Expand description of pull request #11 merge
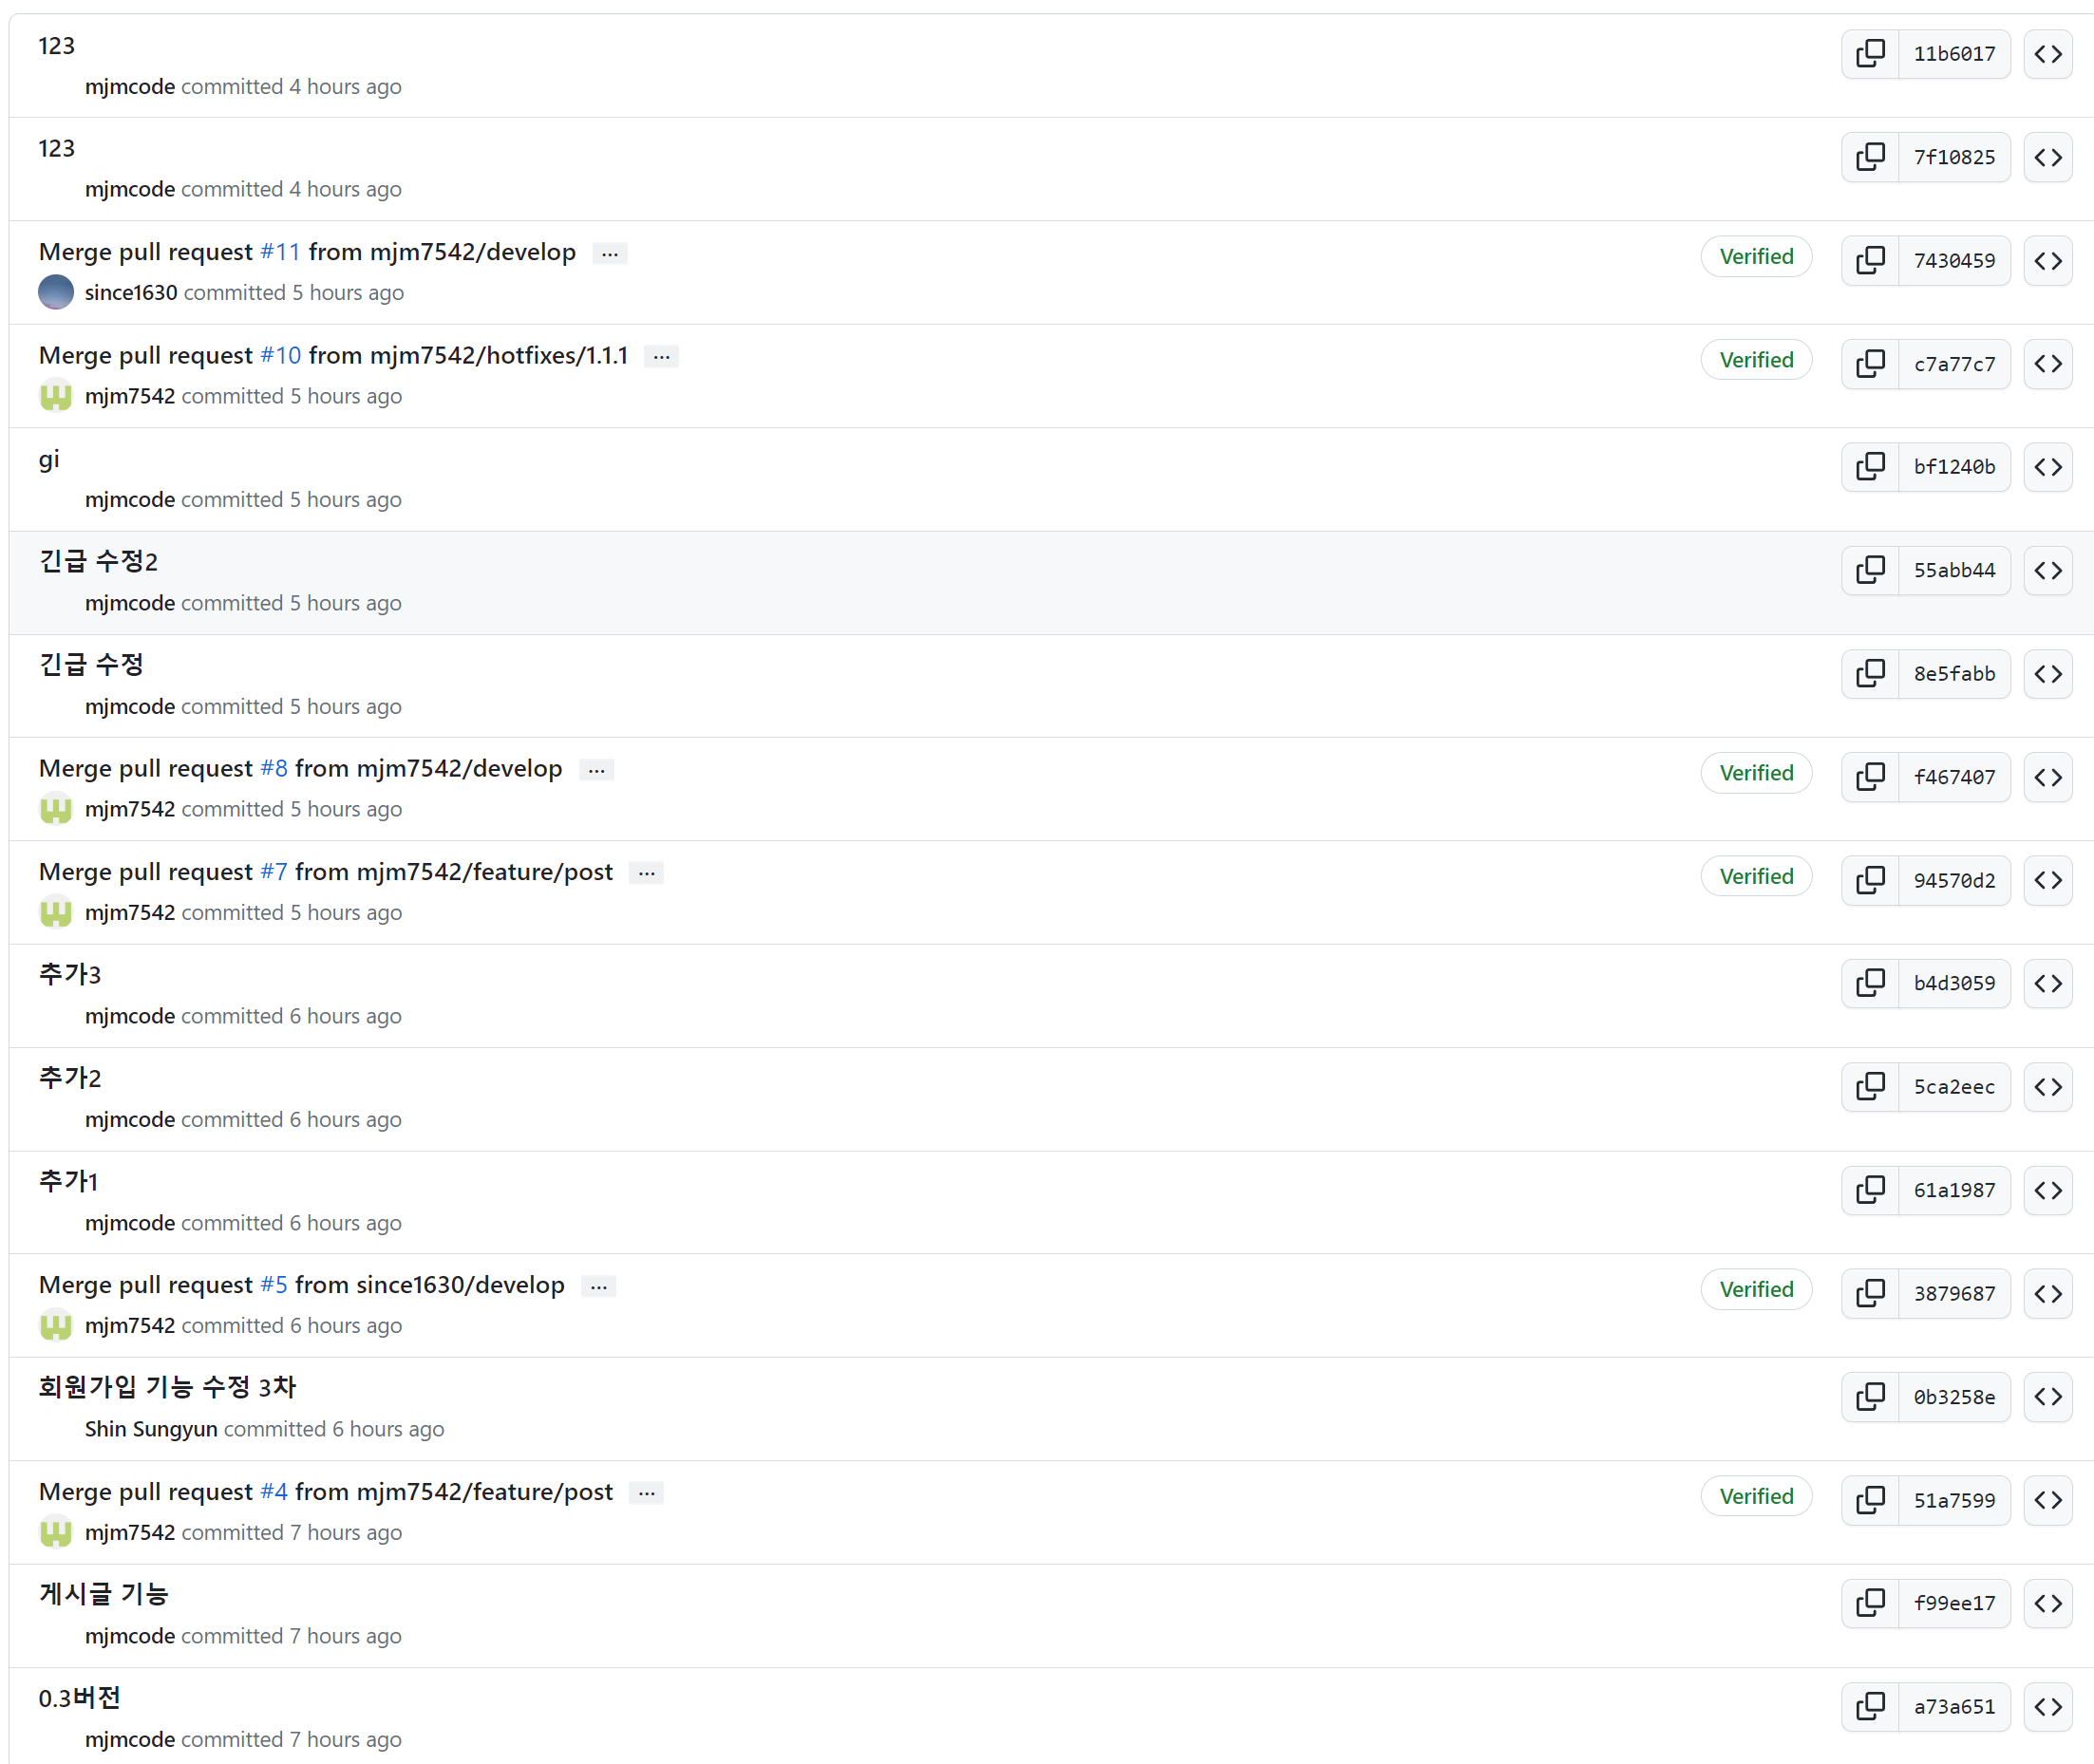The image size is (2094, 1764). coord(610,254)
